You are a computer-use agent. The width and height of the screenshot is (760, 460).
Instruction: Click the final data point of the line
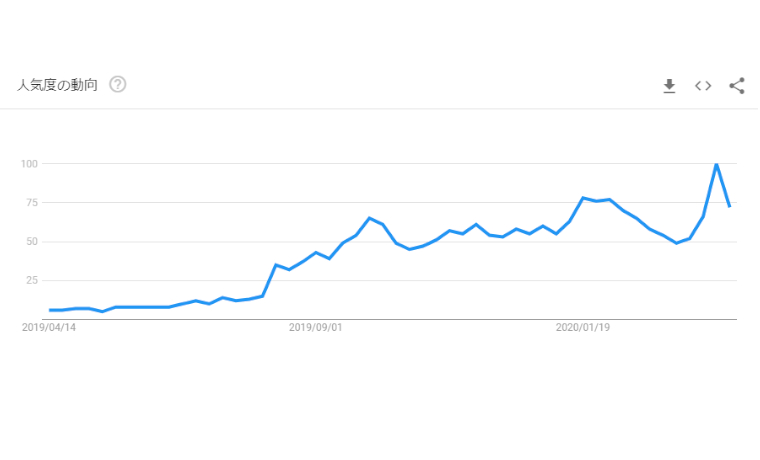pos(730,206)
